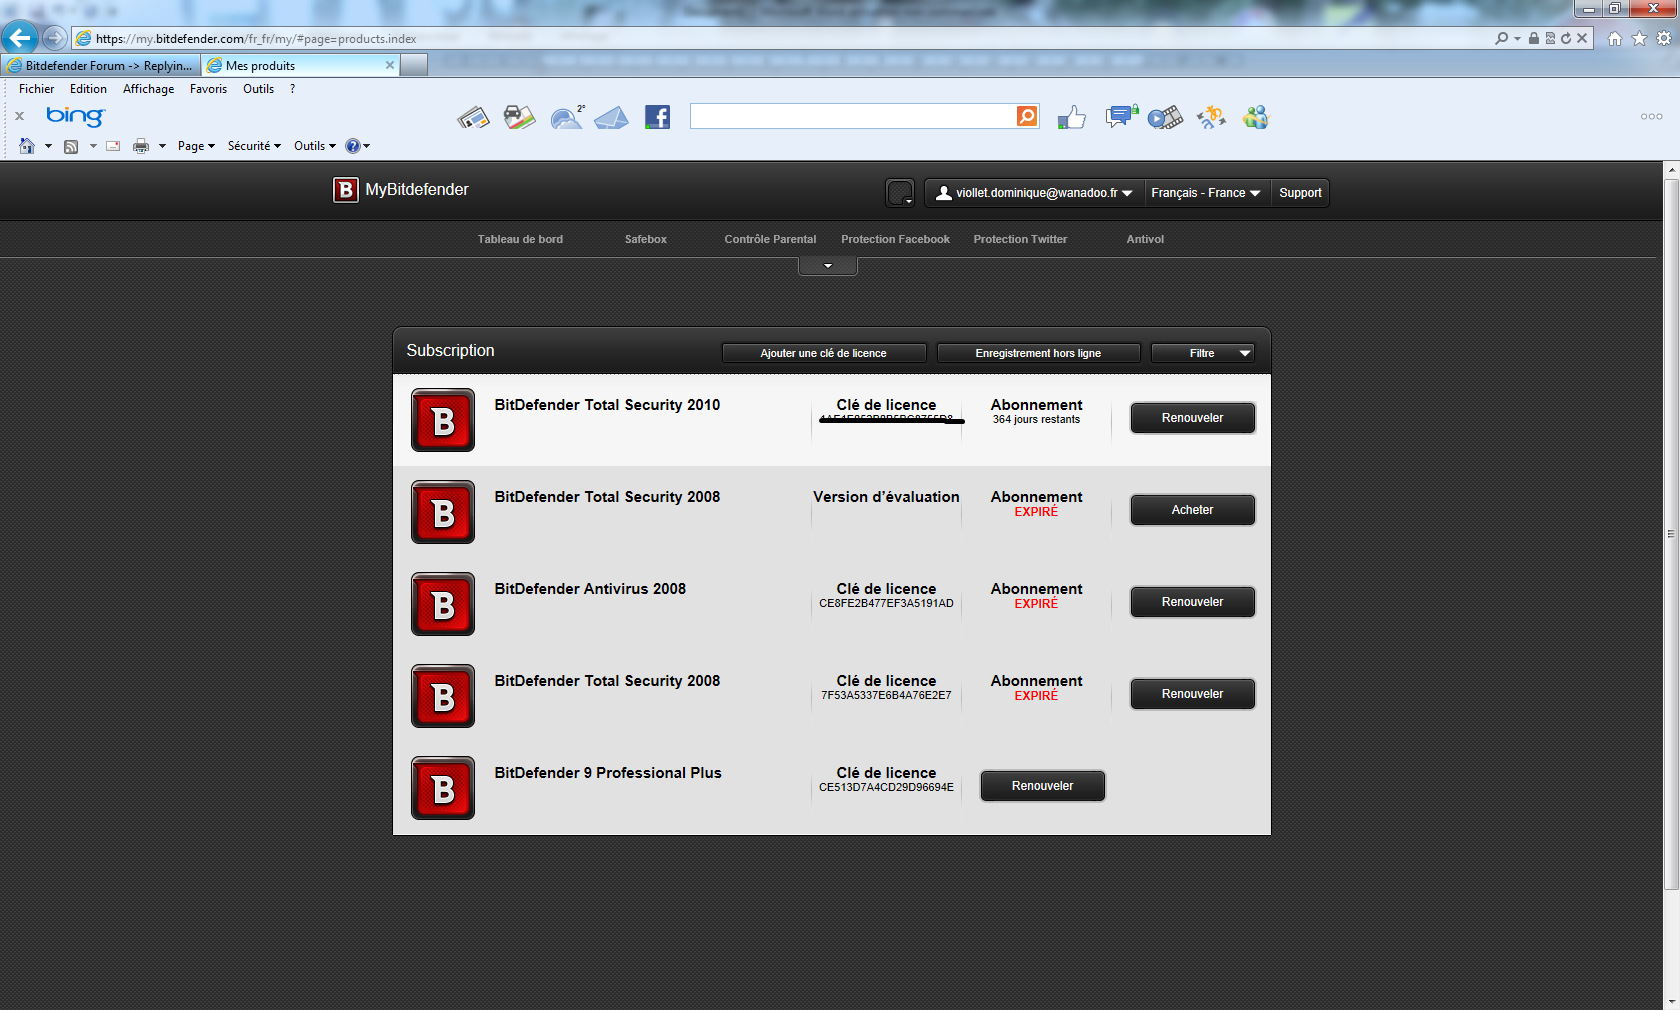Go to Protection Twitter section
This screenshot has width=1680, height=1010.
pos(1020,239)
